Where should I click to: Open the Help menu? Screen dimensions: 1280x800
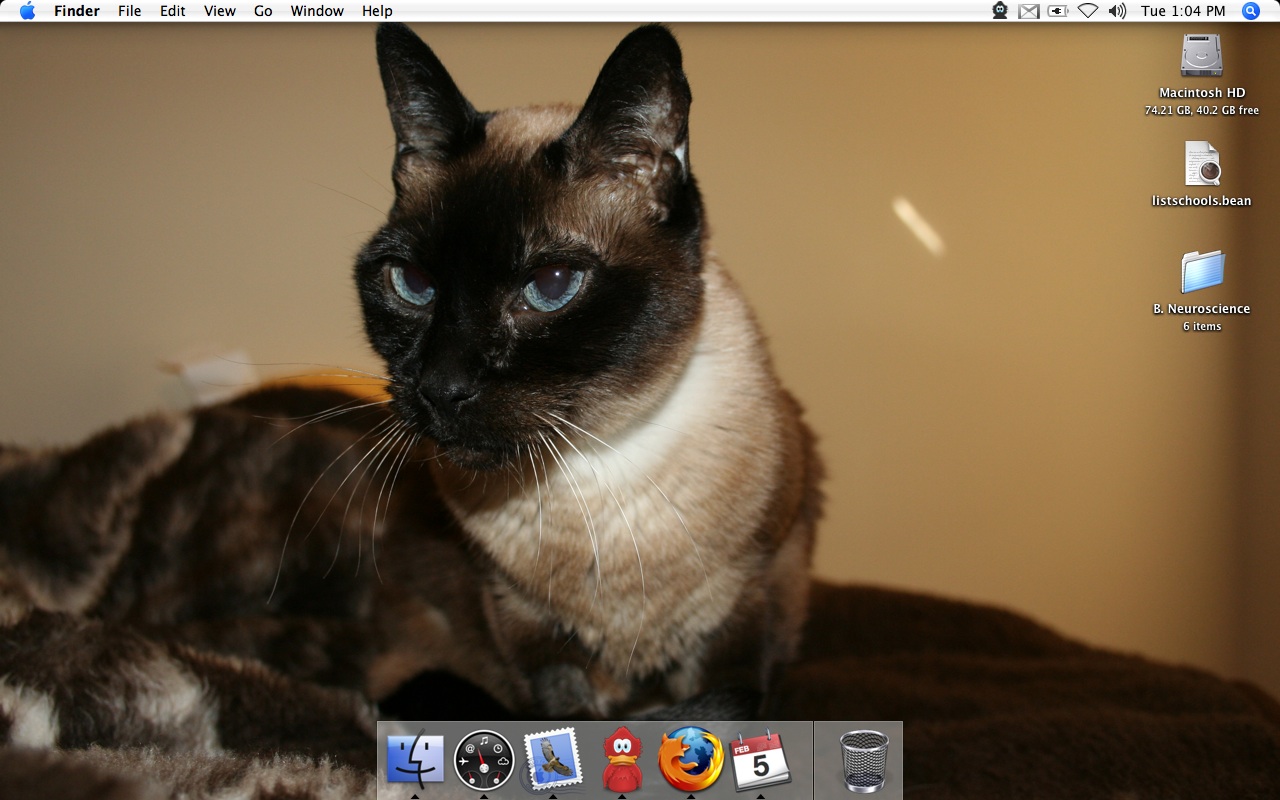click(377, 11)
